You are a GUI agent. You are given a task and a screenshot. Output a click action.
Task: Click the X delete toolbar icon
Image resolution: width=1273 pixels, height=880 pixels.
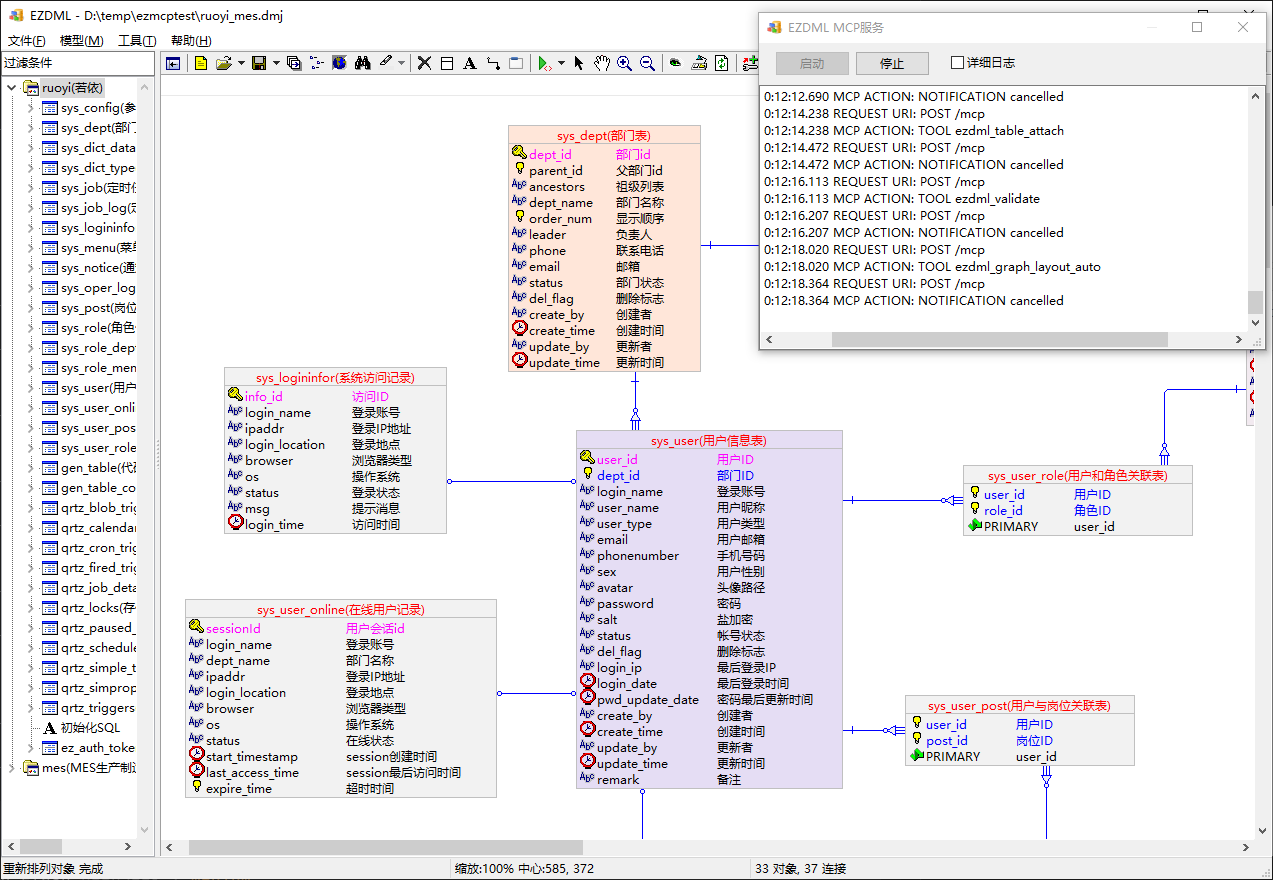(424, 63)
